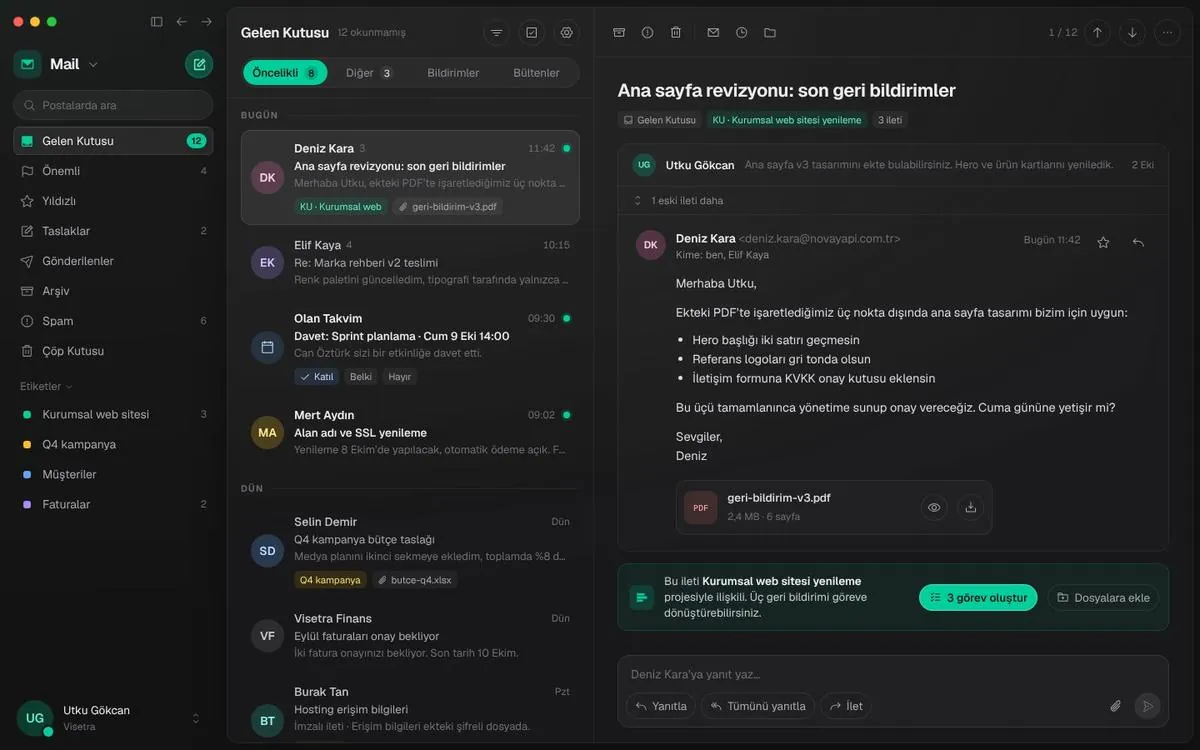Expand Utku Gökcan's collapsed message
1200x750 pixels.
893,165
